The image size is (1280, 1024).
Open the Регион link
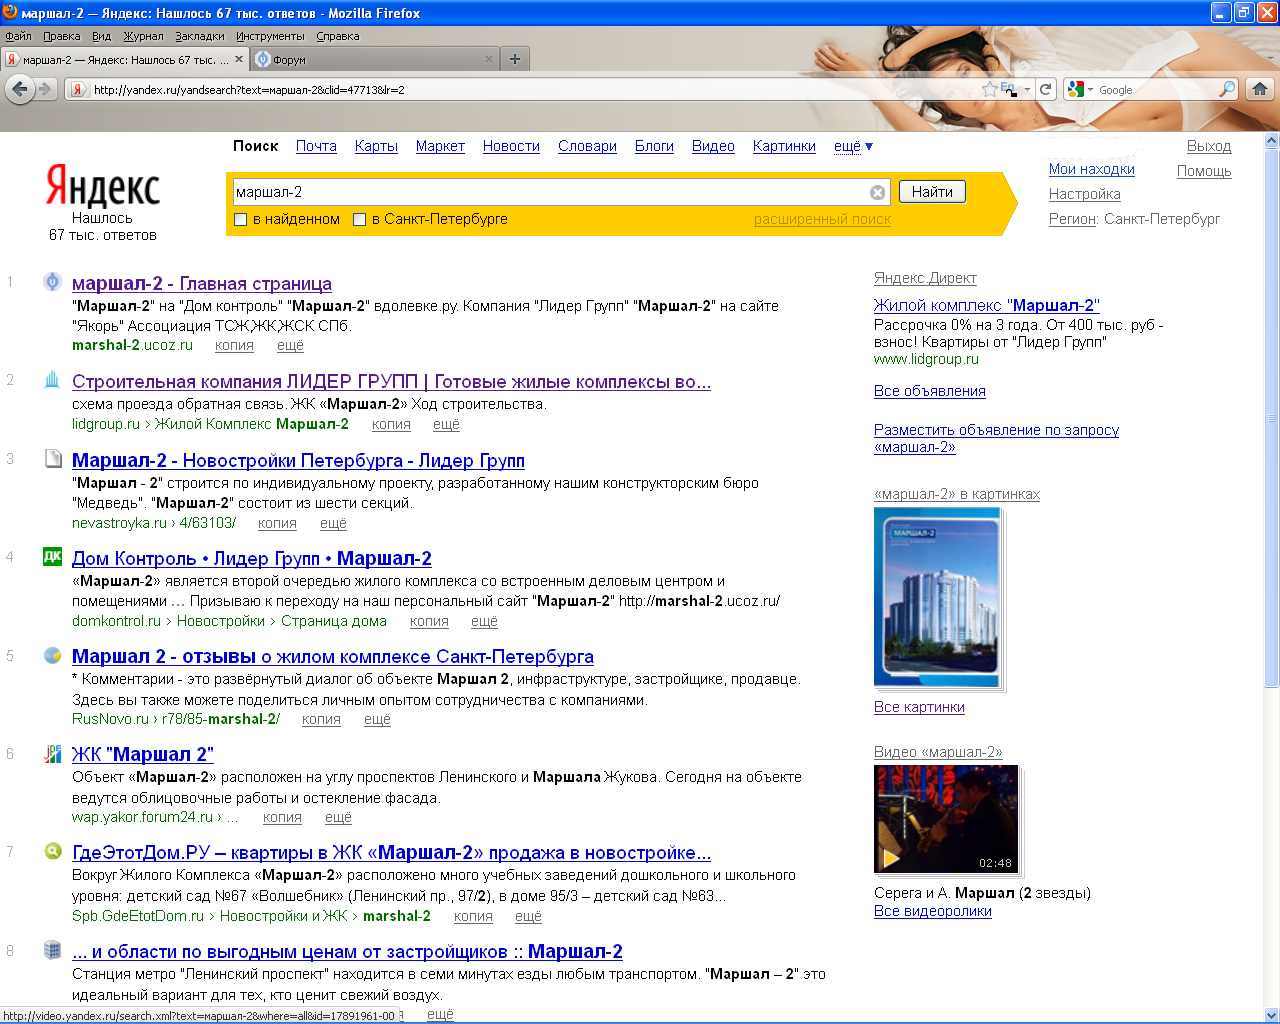1073,219
